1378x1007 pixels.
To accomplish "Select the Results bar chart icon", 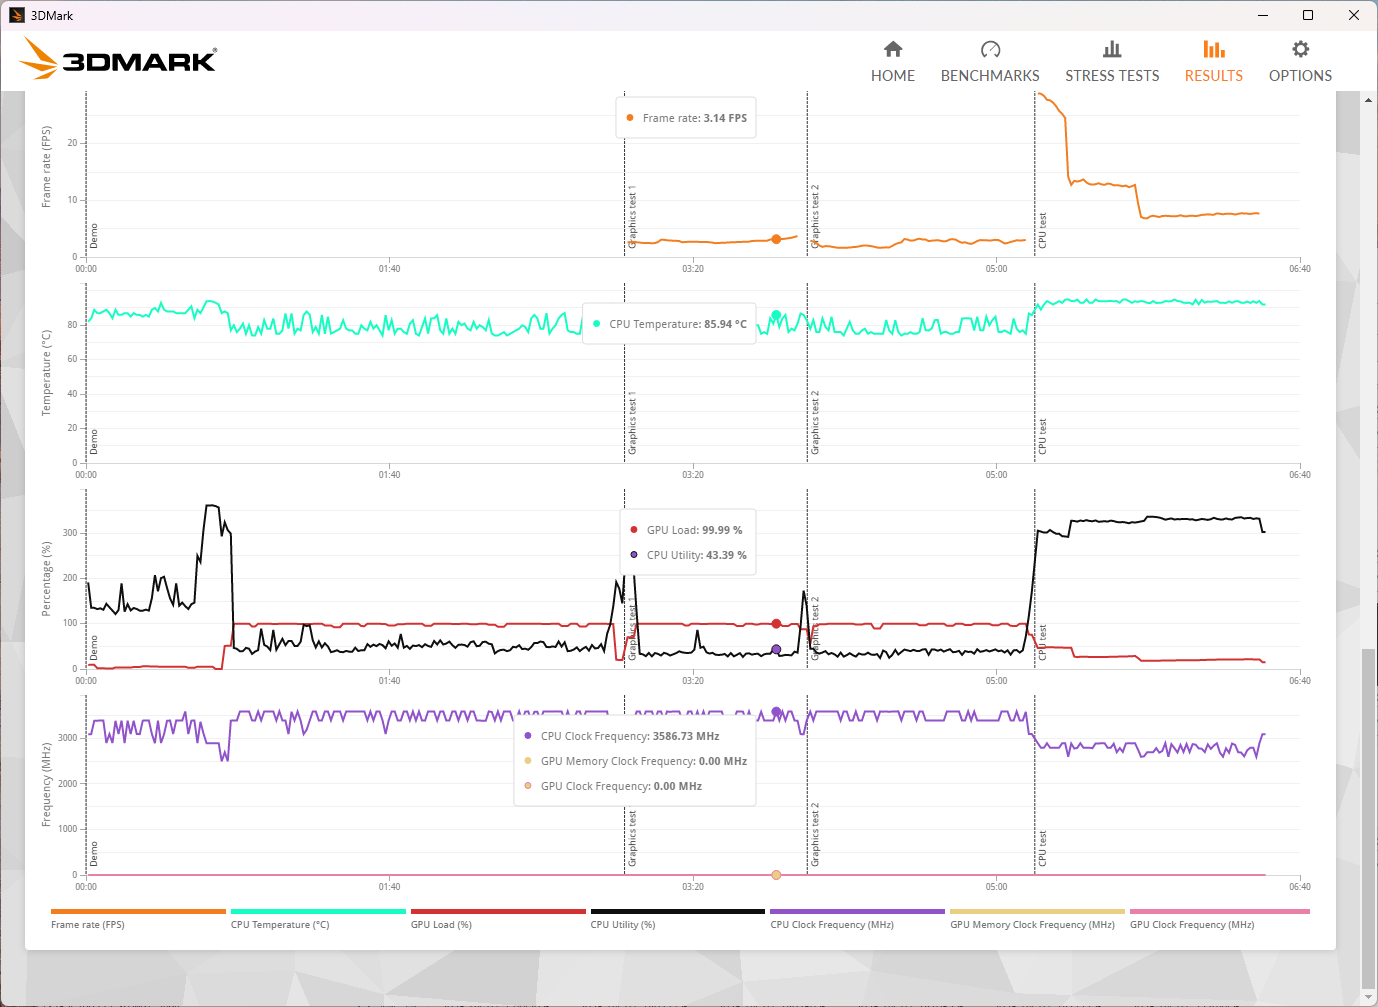I will point(1213,50).
